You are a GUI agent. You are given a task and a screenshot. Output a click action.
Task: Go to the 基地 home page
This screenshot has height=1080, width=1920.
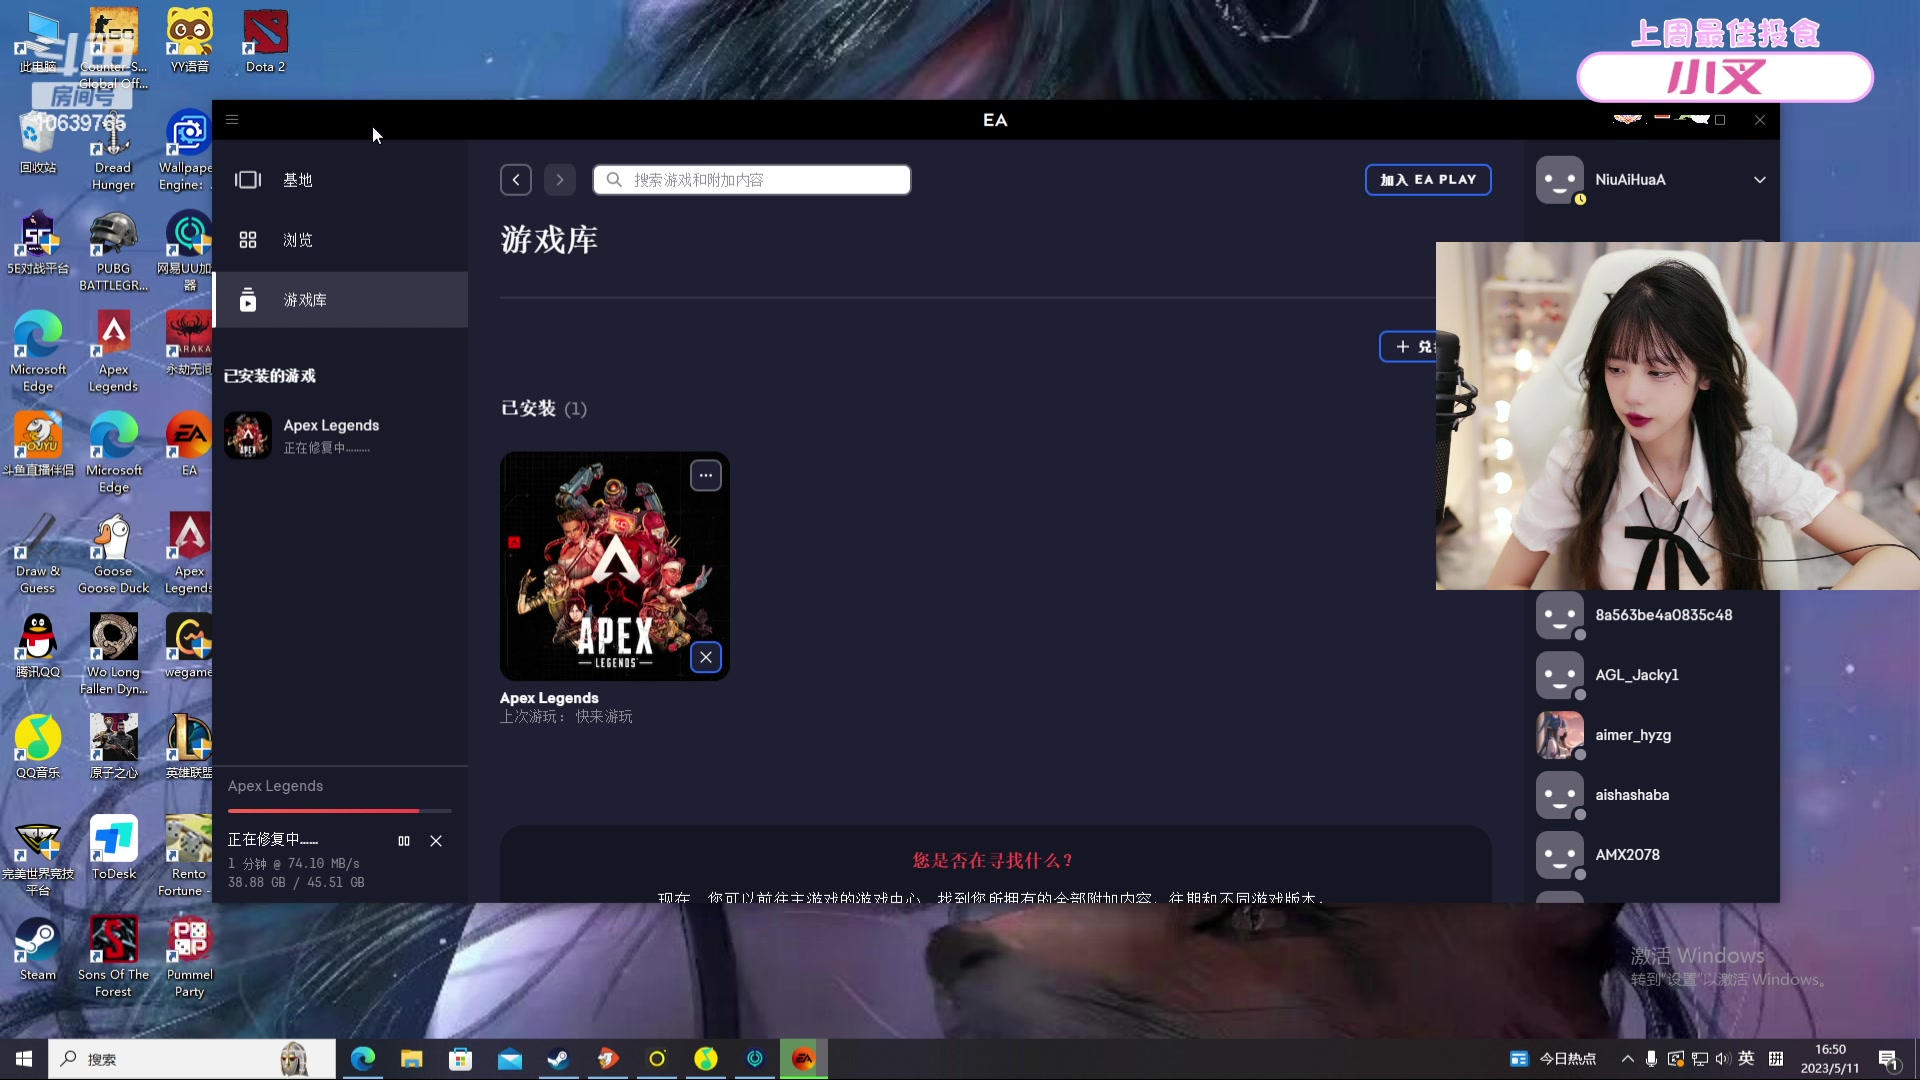[340, 180]
